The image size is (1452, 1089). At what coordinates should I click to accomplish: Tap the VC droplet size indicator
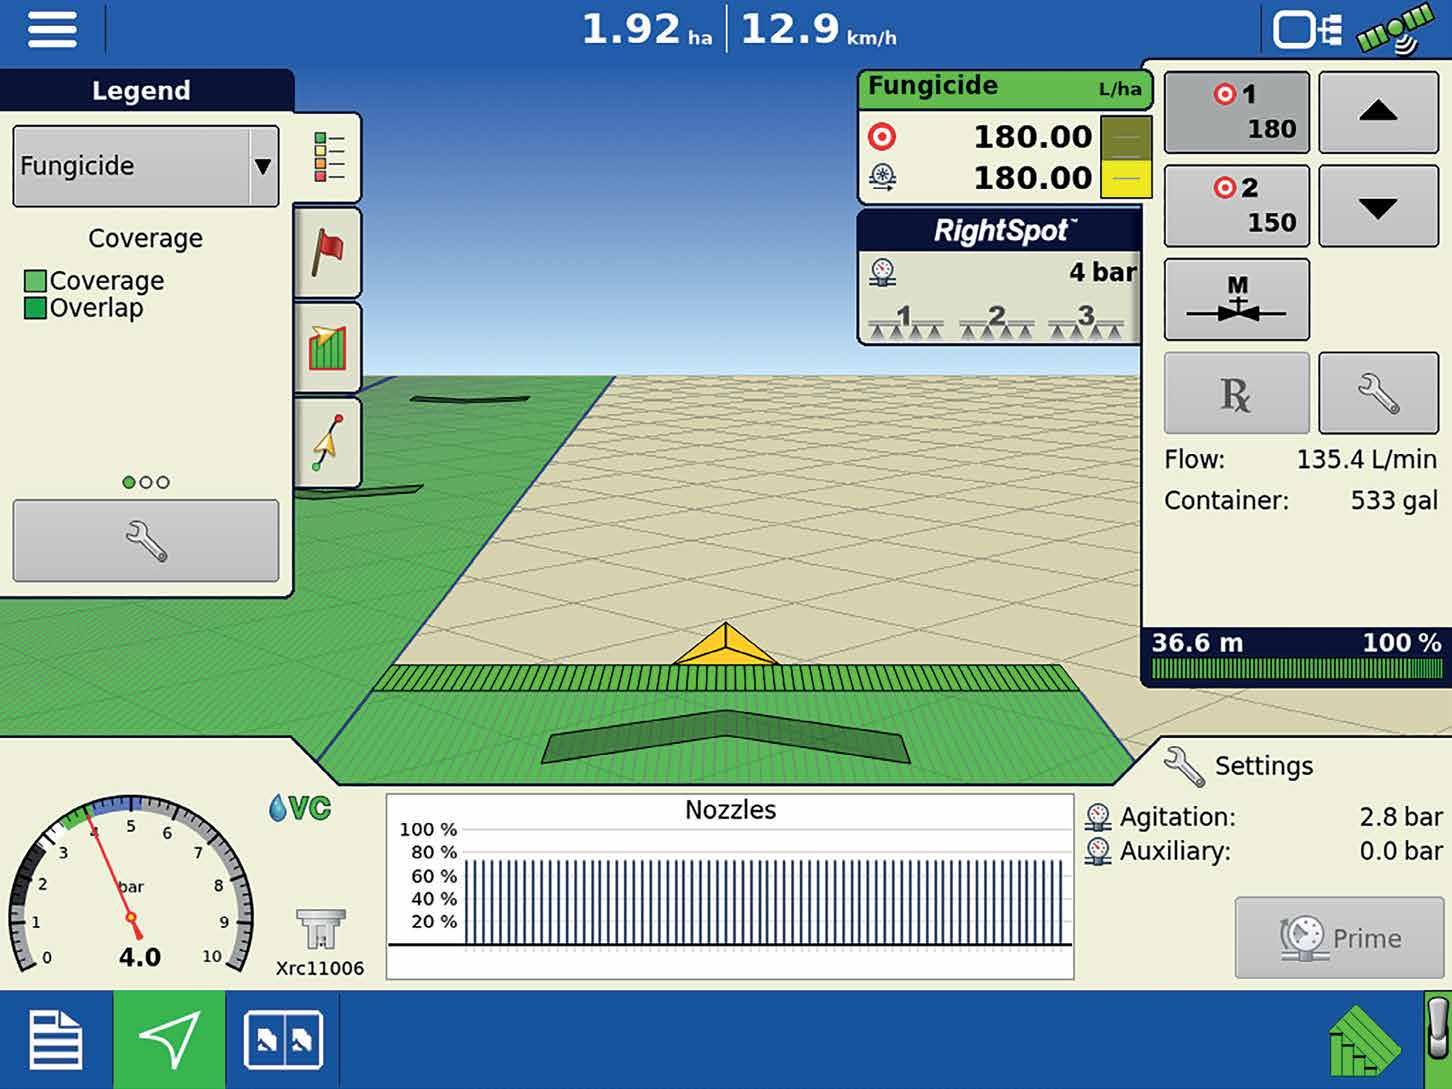(x=301, y=808)
